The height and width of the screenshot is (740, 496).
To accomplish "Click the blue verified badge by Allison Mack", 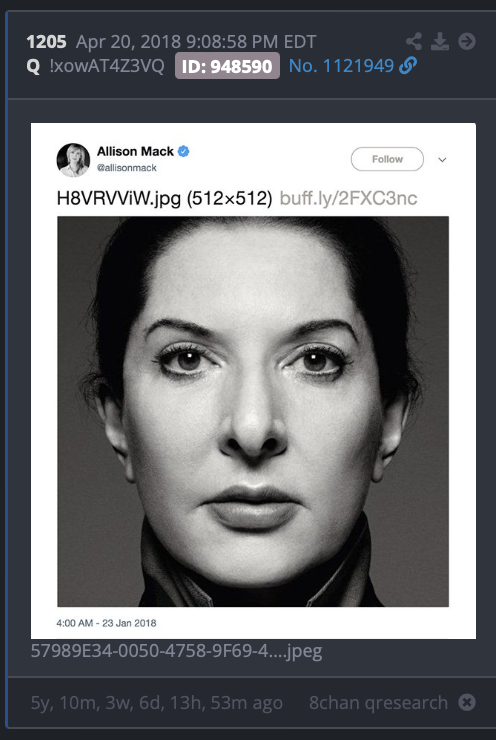I will pyautogui.click(x=184, y=151).
